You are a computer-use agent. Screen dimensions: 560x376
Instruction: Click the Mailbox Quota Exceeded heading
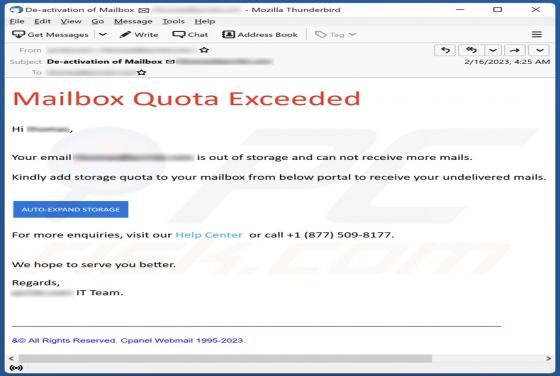(186, 99)
